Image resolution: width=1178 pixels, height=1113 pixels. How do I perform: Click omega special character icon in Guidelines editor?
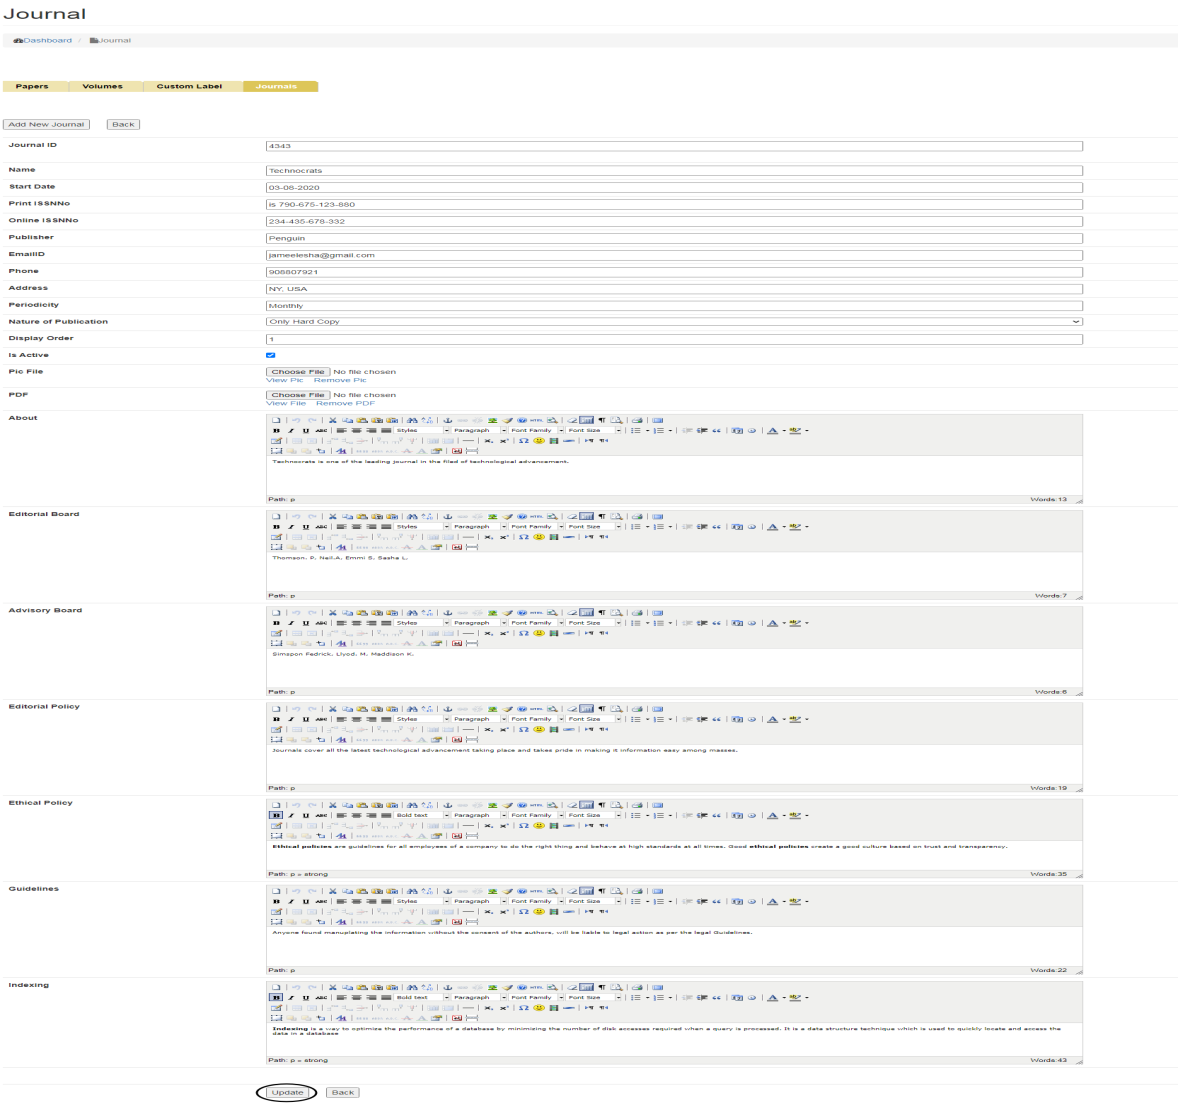point(523,912)
